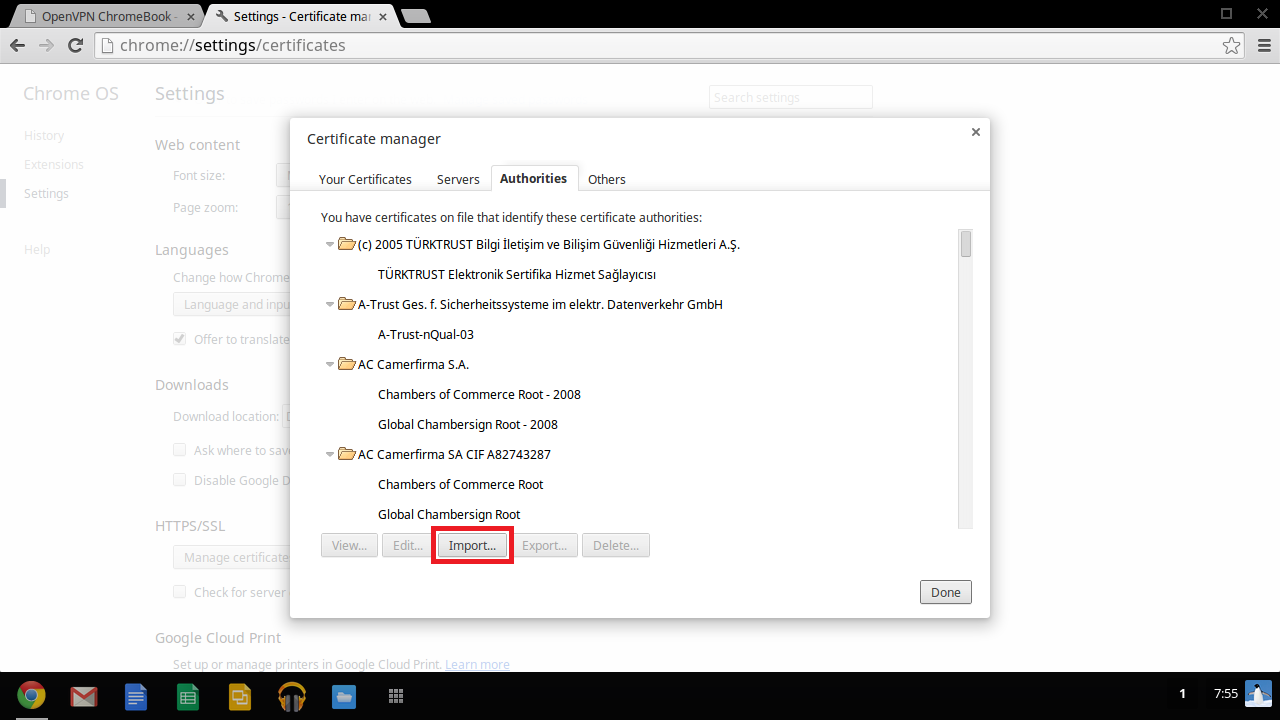Collapse the AC Camerfirma S.A. folder
Screen dimensions: 1280x720
pos(330,364)
